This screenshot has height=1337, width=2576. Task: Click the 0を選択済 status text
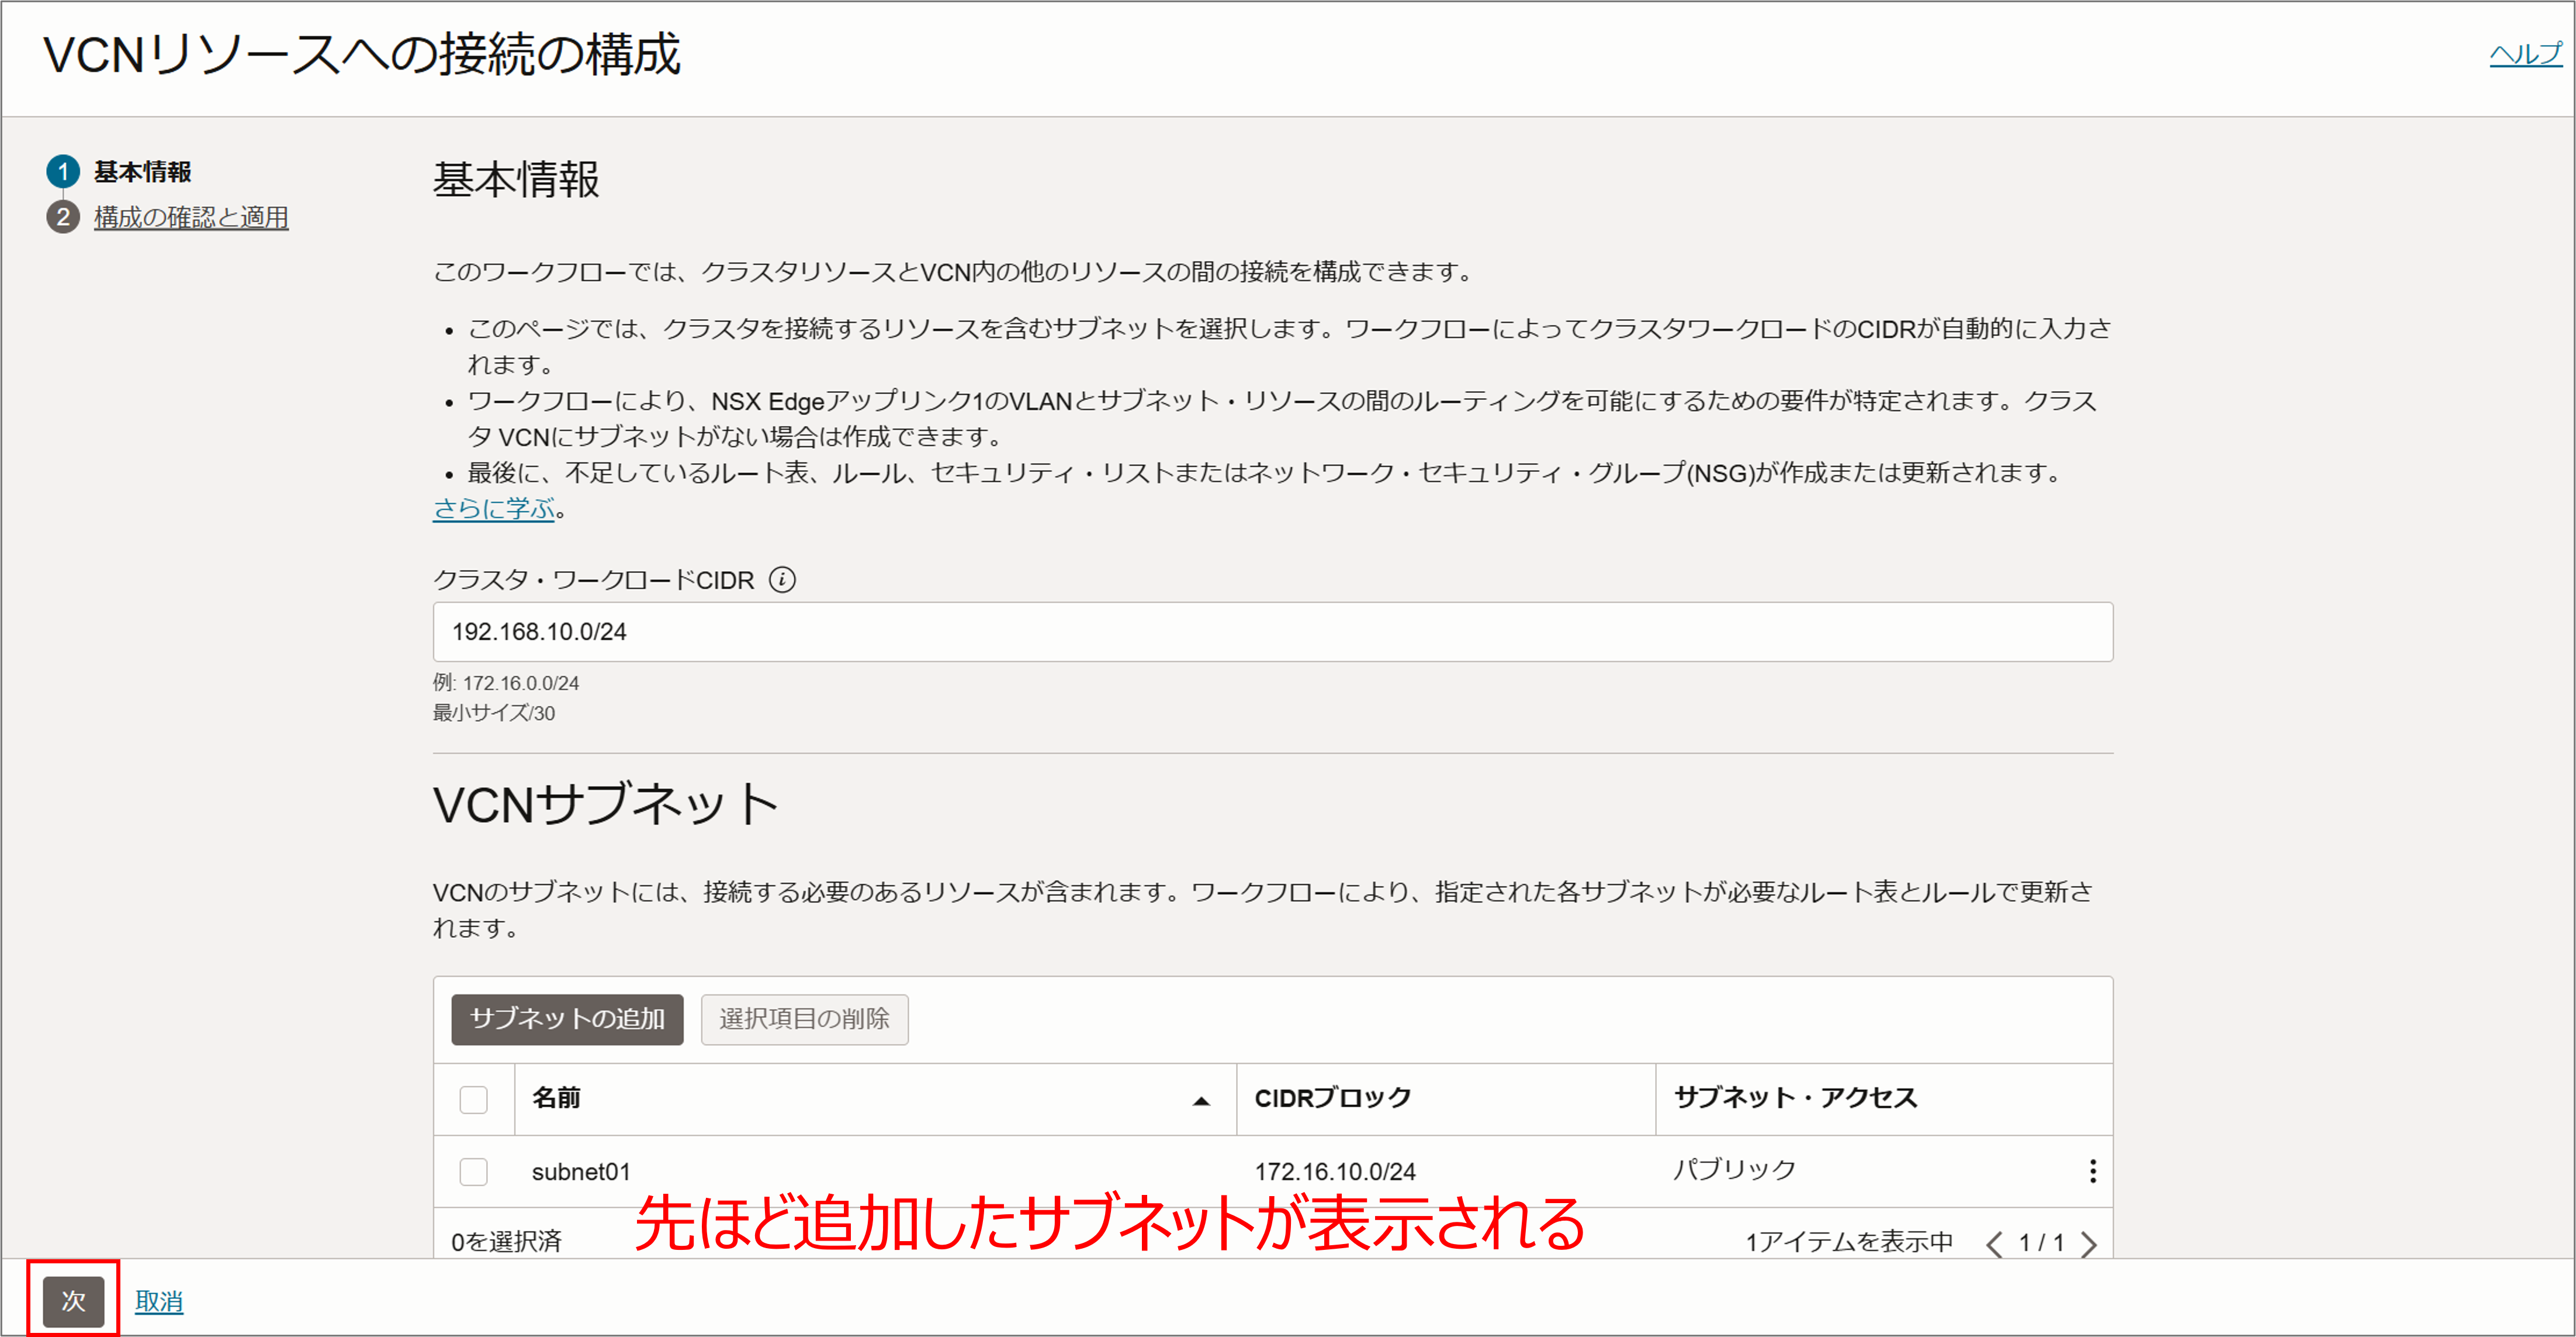click(x=506, y=1242)
